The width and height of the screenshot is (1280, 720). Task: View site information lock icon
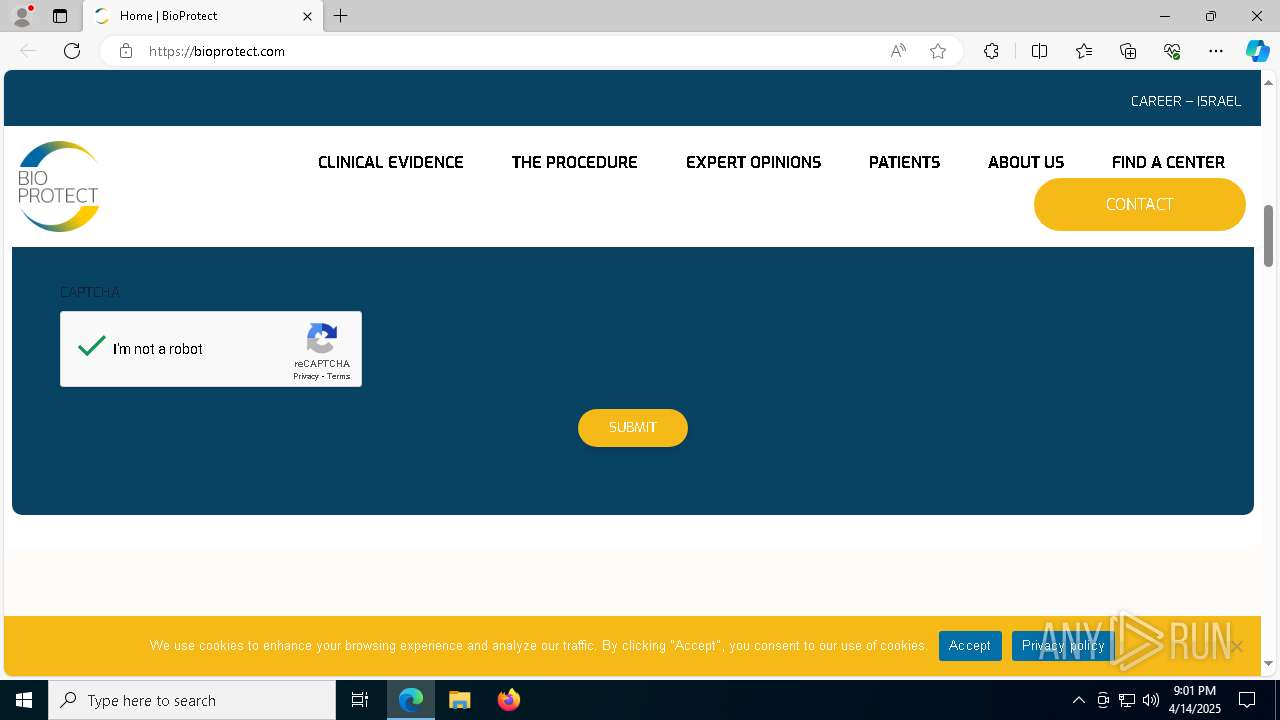126,51
